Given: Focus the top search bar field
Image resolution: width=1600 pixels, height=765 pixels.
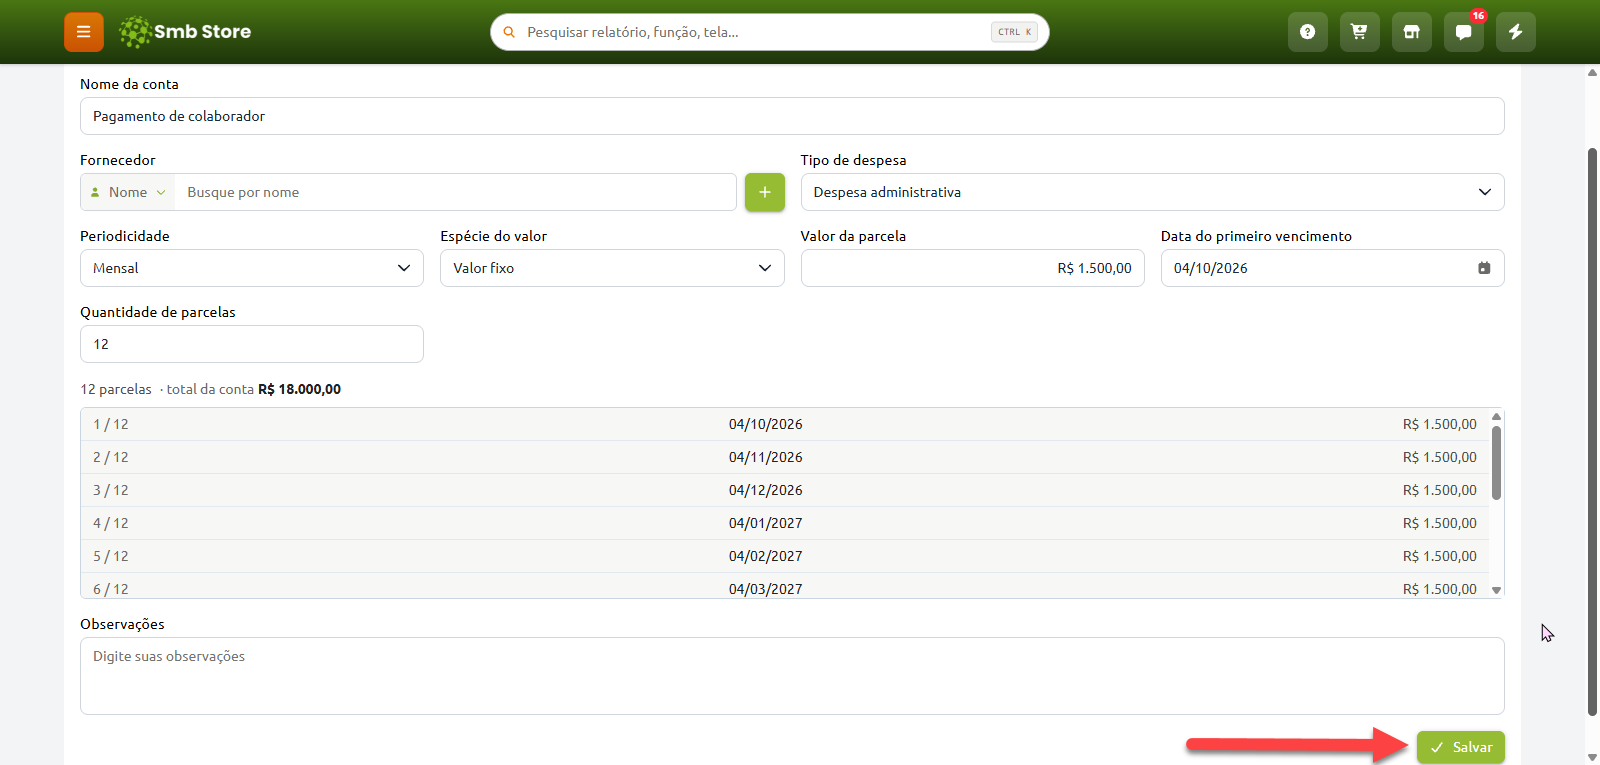Looking at the screenshot, I should click(x=770, y=32).
